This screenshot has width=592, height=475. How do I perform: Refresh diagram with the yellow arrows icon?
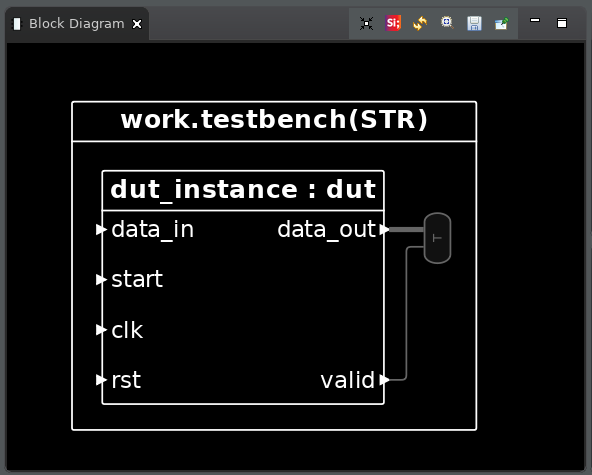pyautogui.click(x=420, y=23)
